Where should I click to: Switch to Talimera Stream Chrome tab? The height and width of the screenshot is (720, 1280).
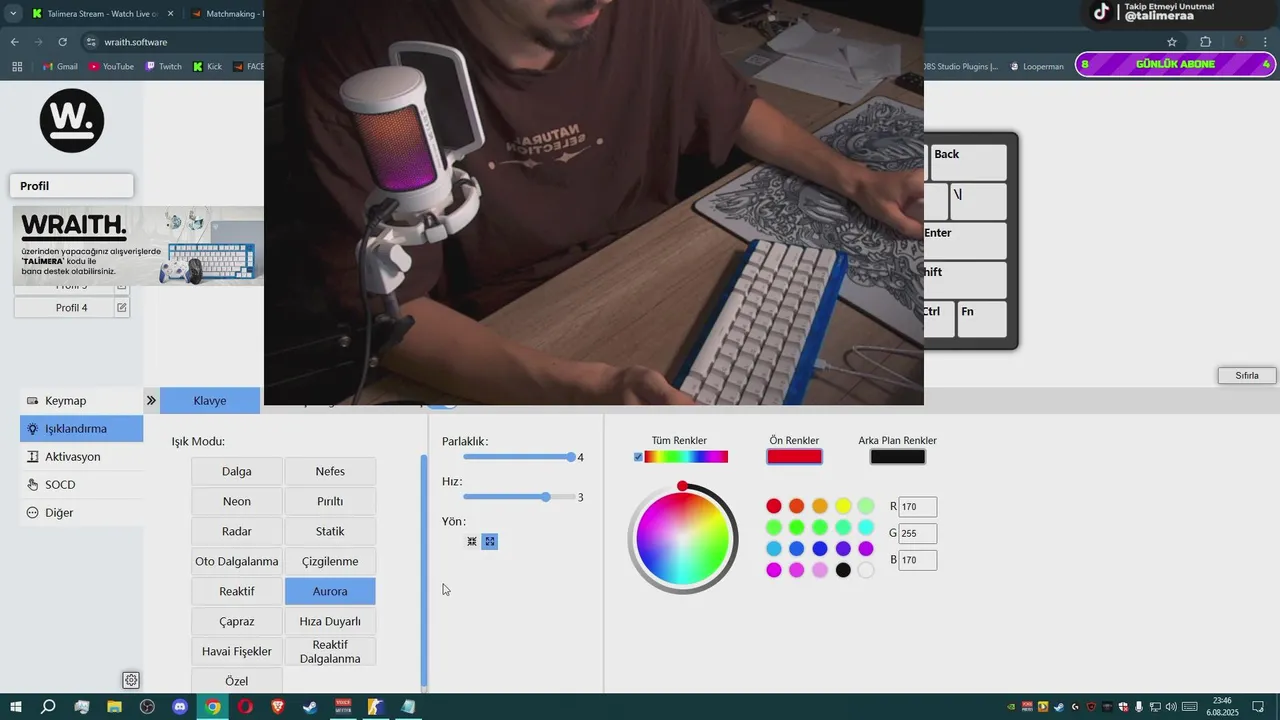(101, 14)
